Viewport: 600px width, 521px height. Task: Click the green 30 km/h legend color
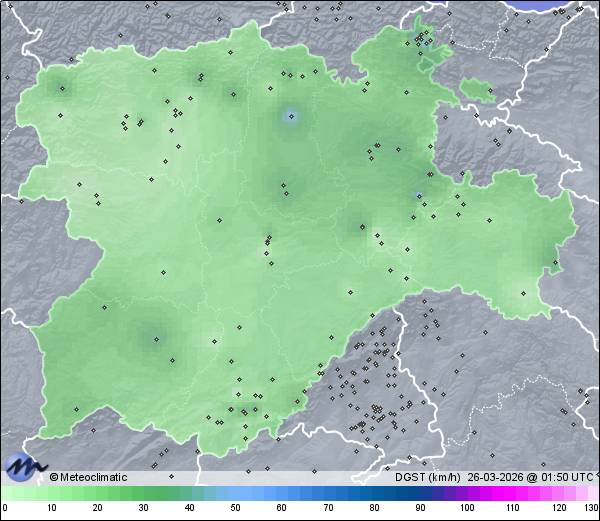pos(144,493)
